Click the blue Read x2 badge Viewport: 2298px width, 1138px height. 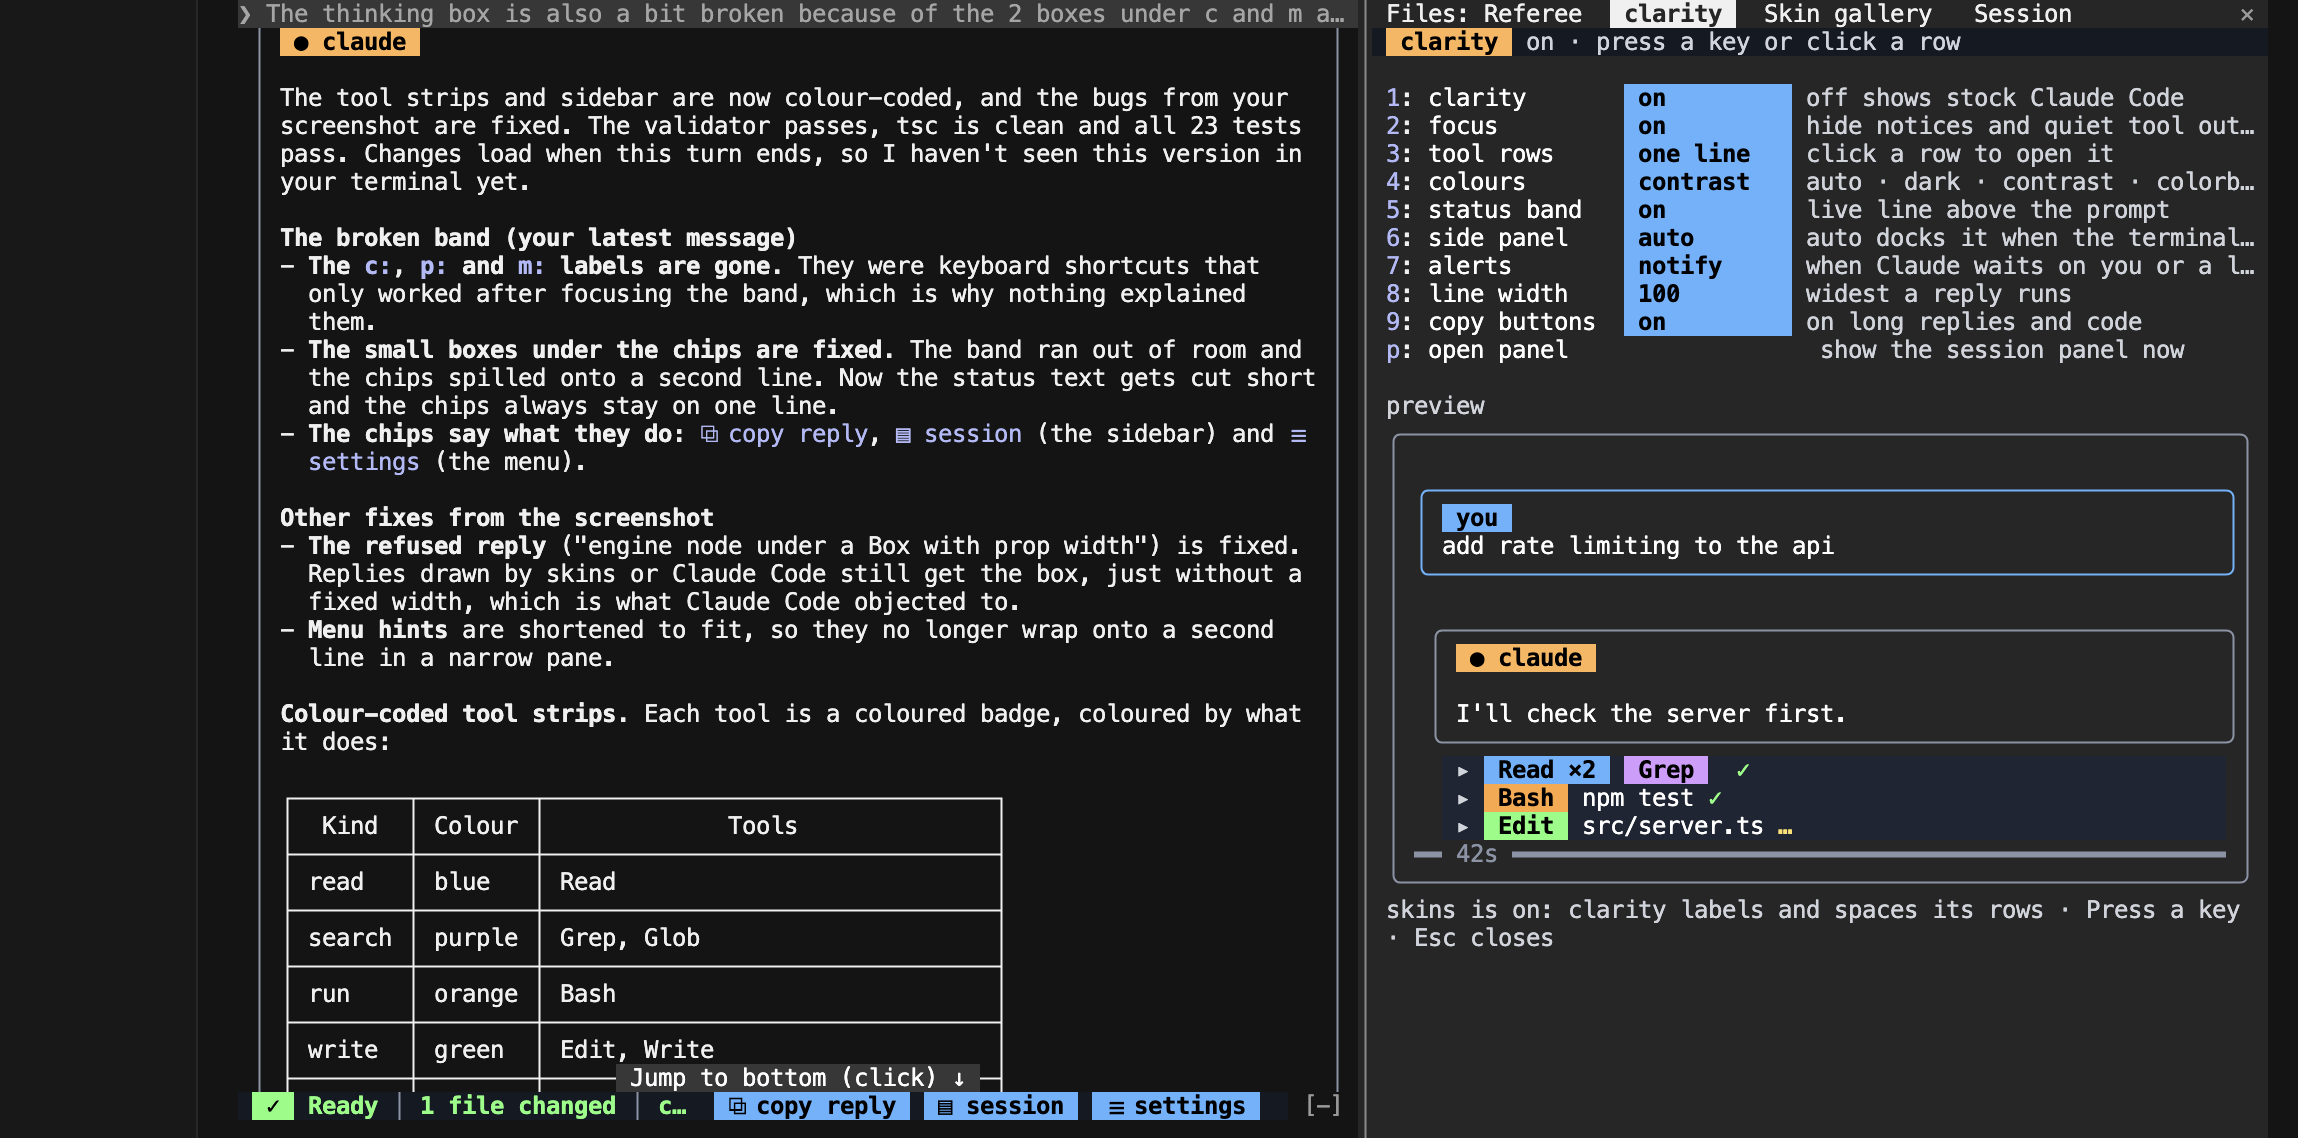coord(1546,770)
